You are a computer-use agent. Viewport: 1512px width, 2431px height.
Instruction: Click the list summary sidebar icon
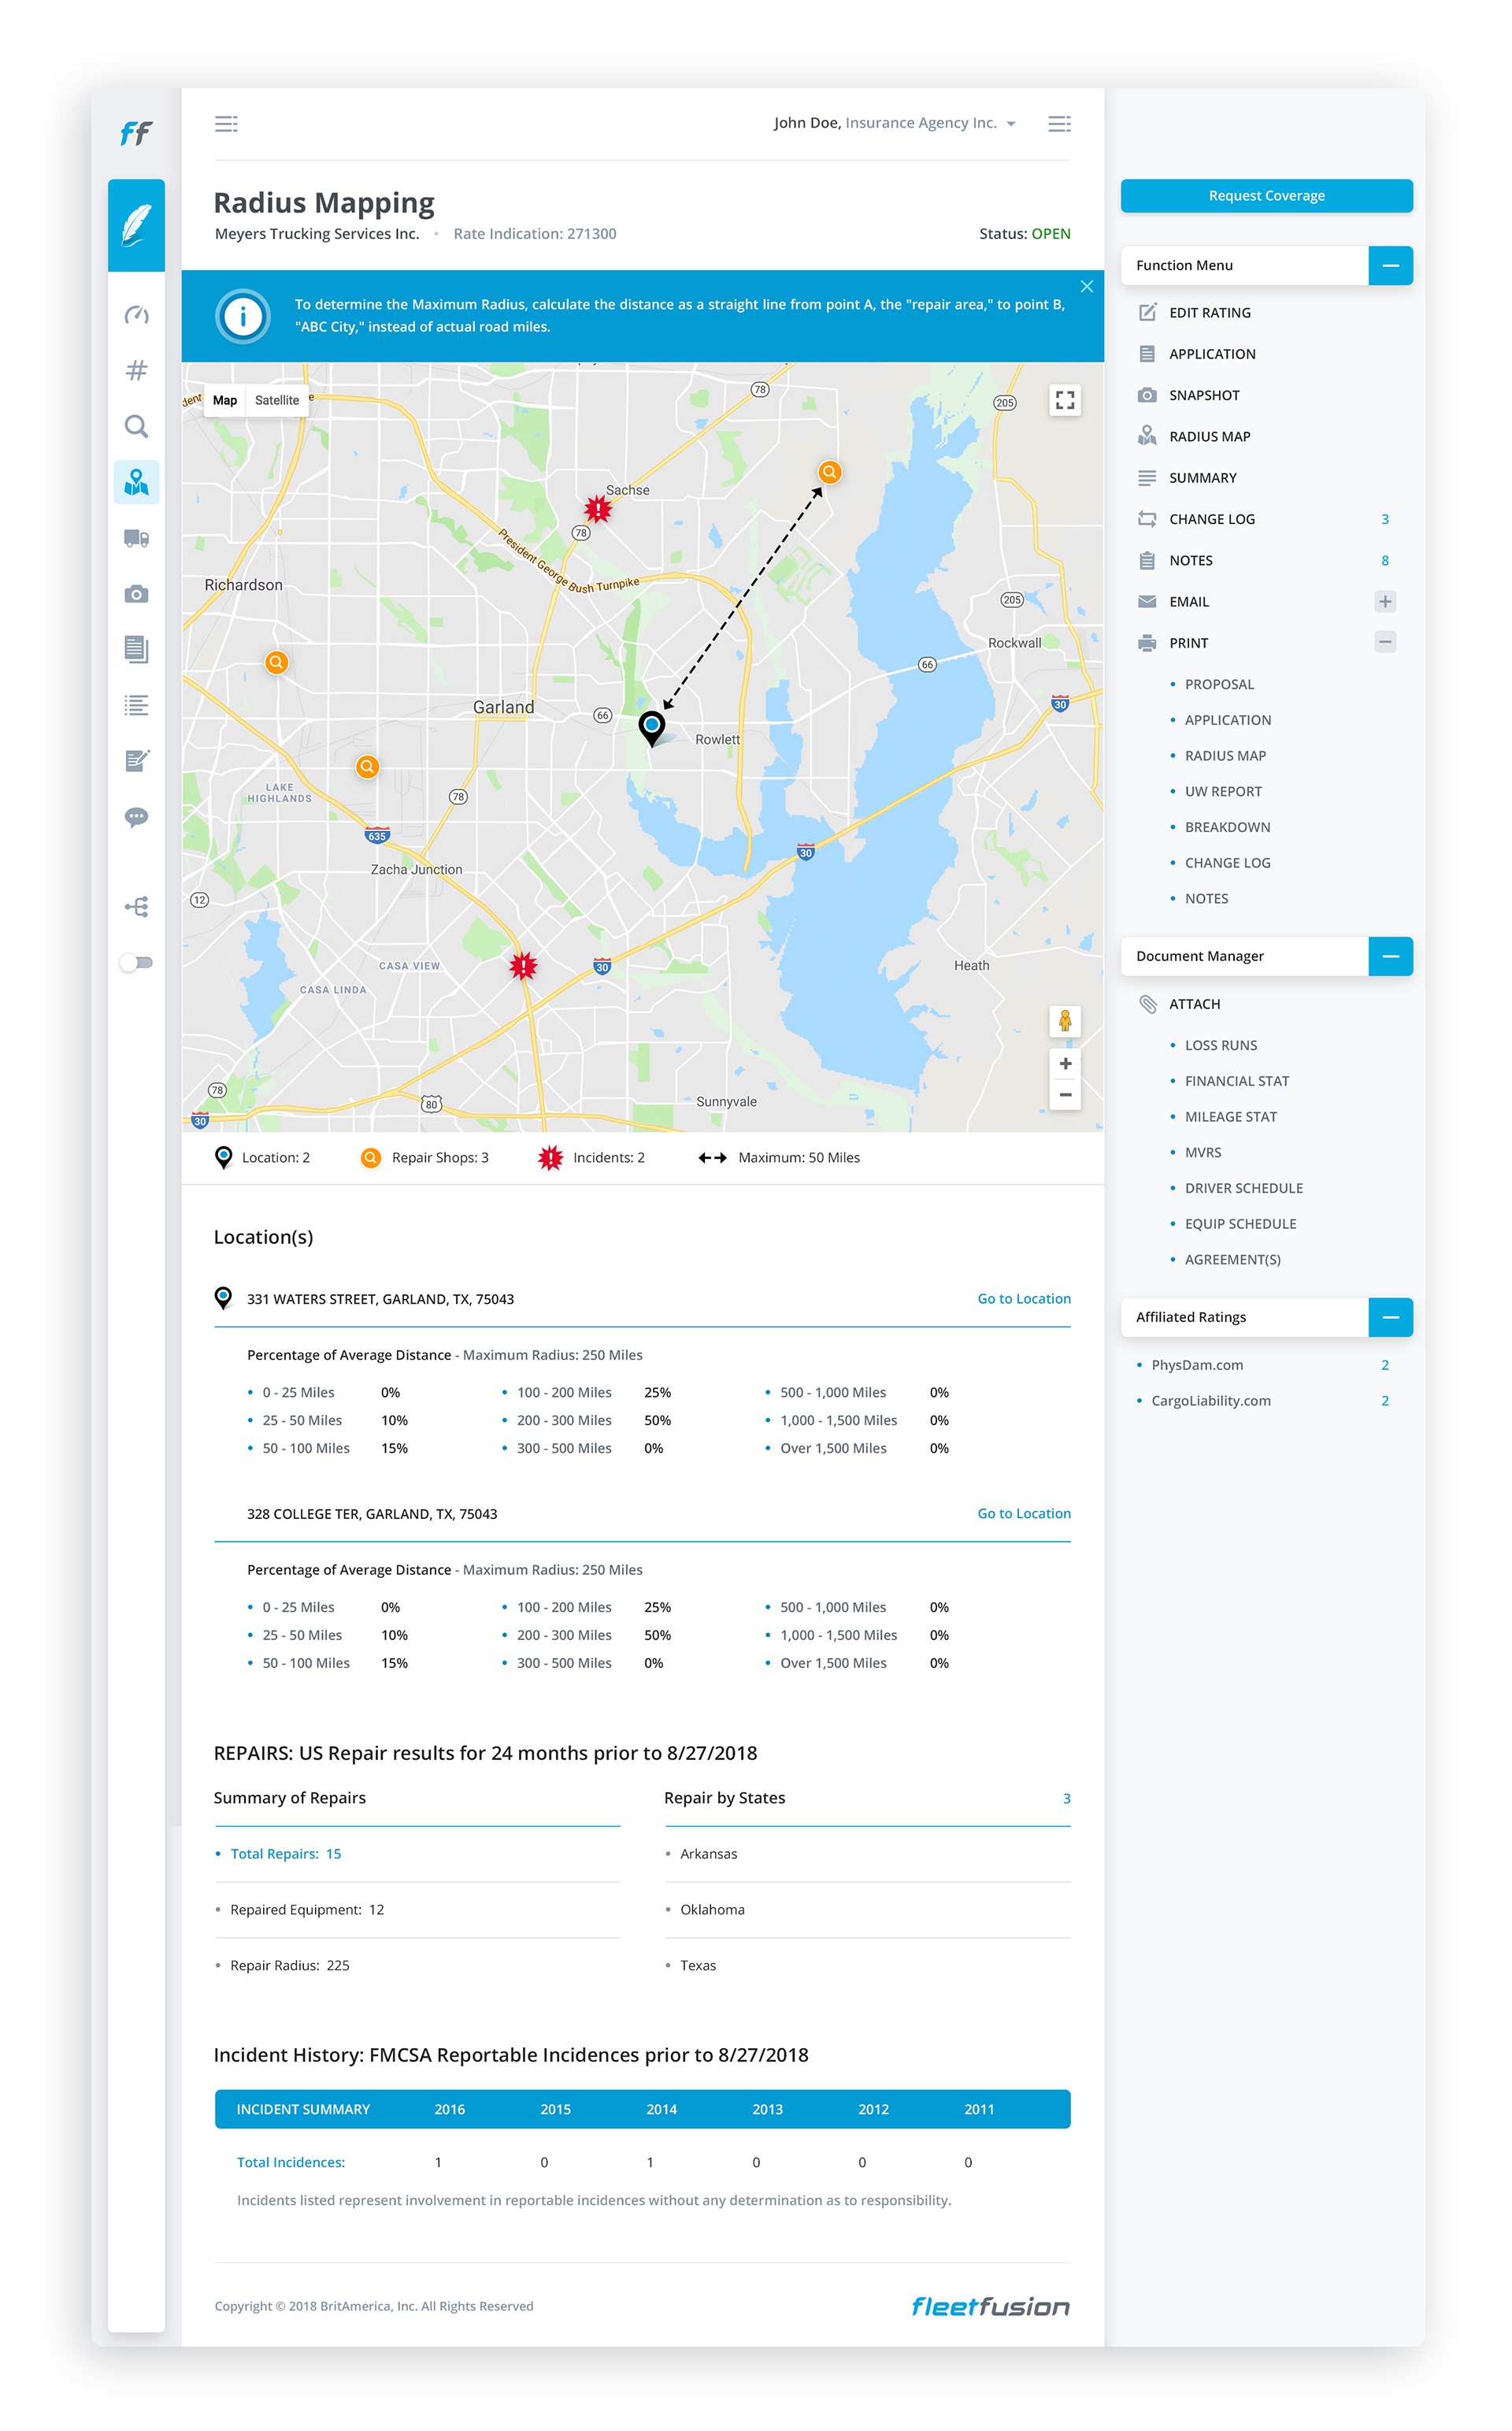pyautogui.click(x=136, y=705)
